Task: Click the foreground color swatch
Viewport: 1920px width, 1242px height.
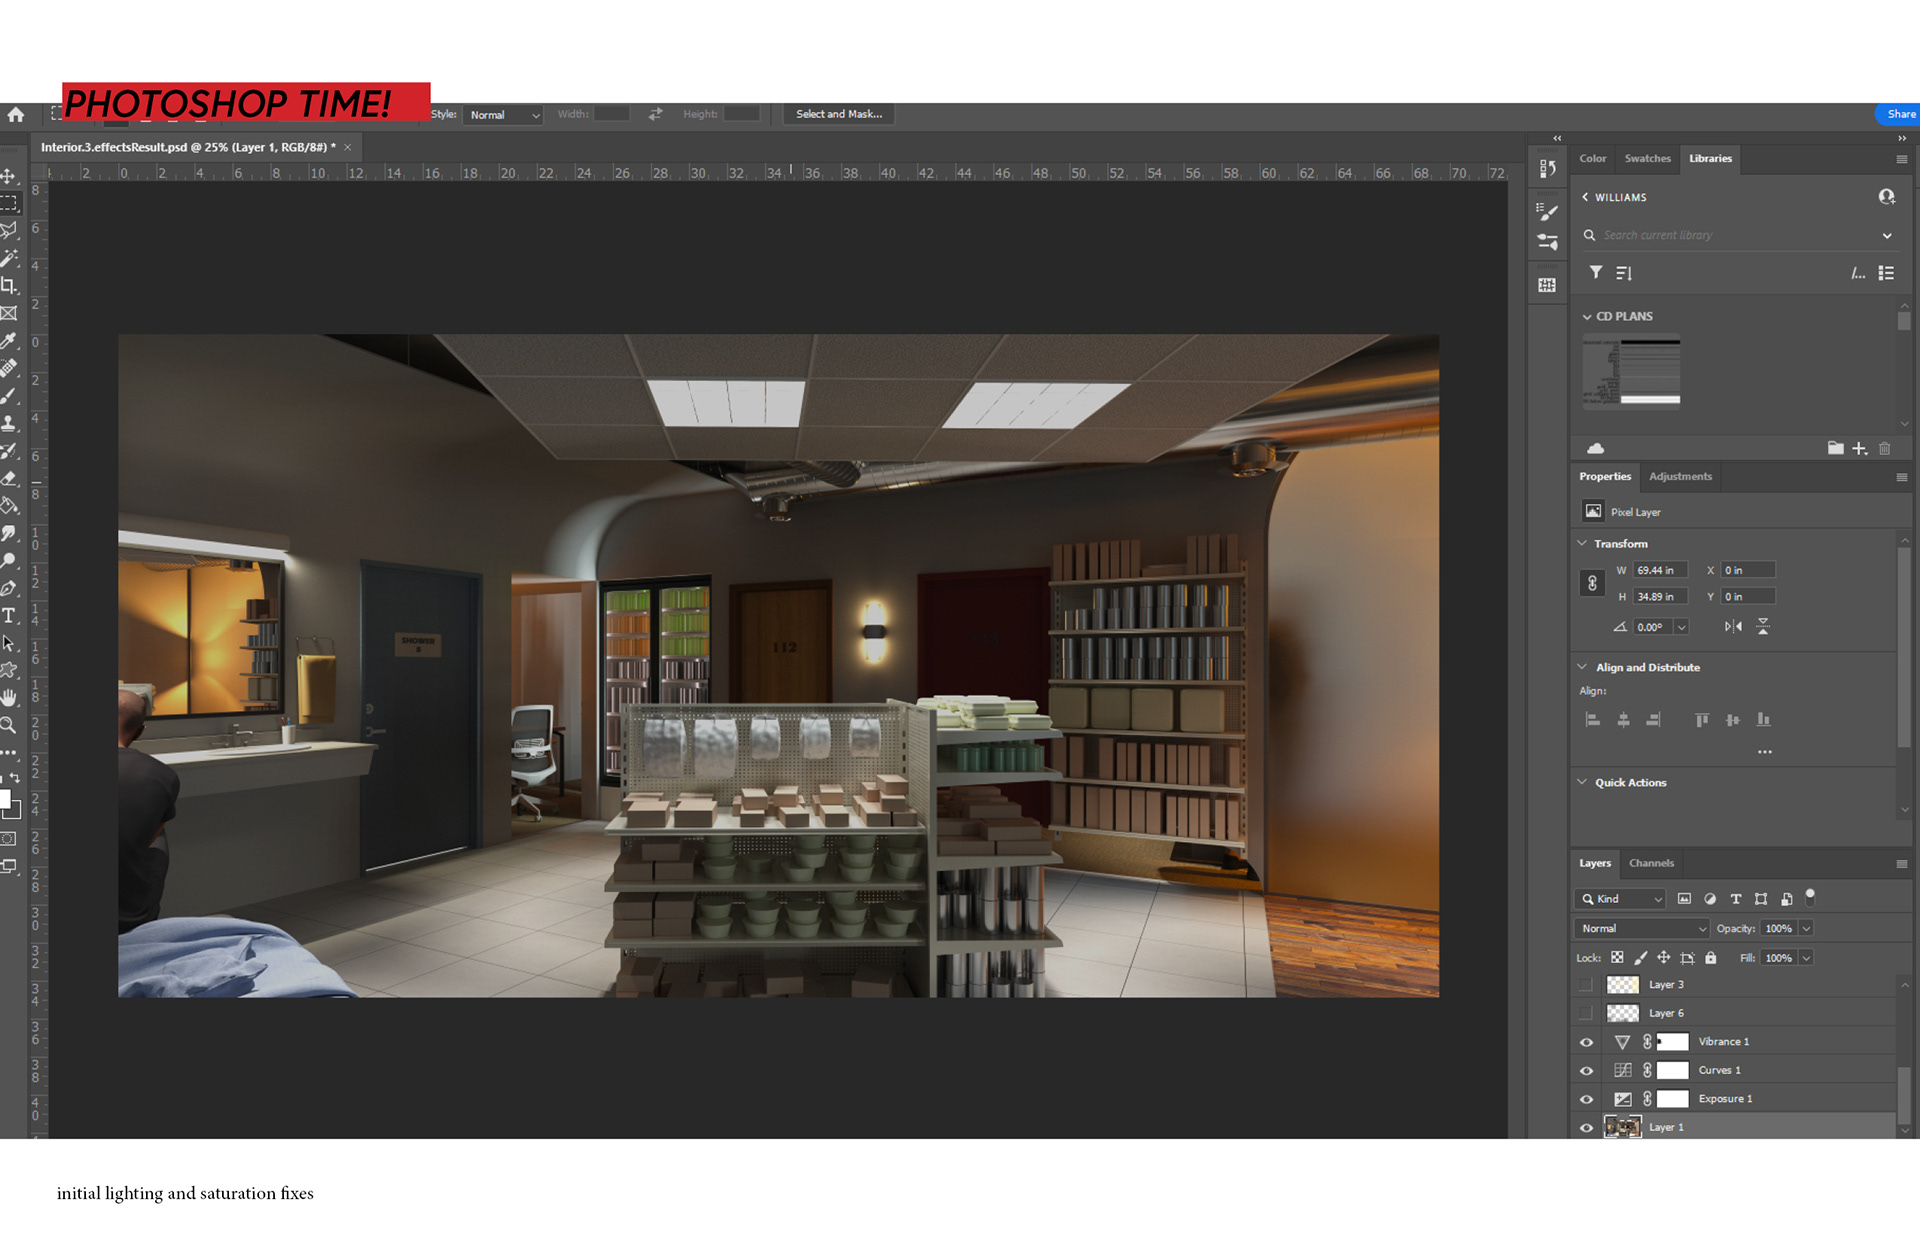Action: coord(5,799)
